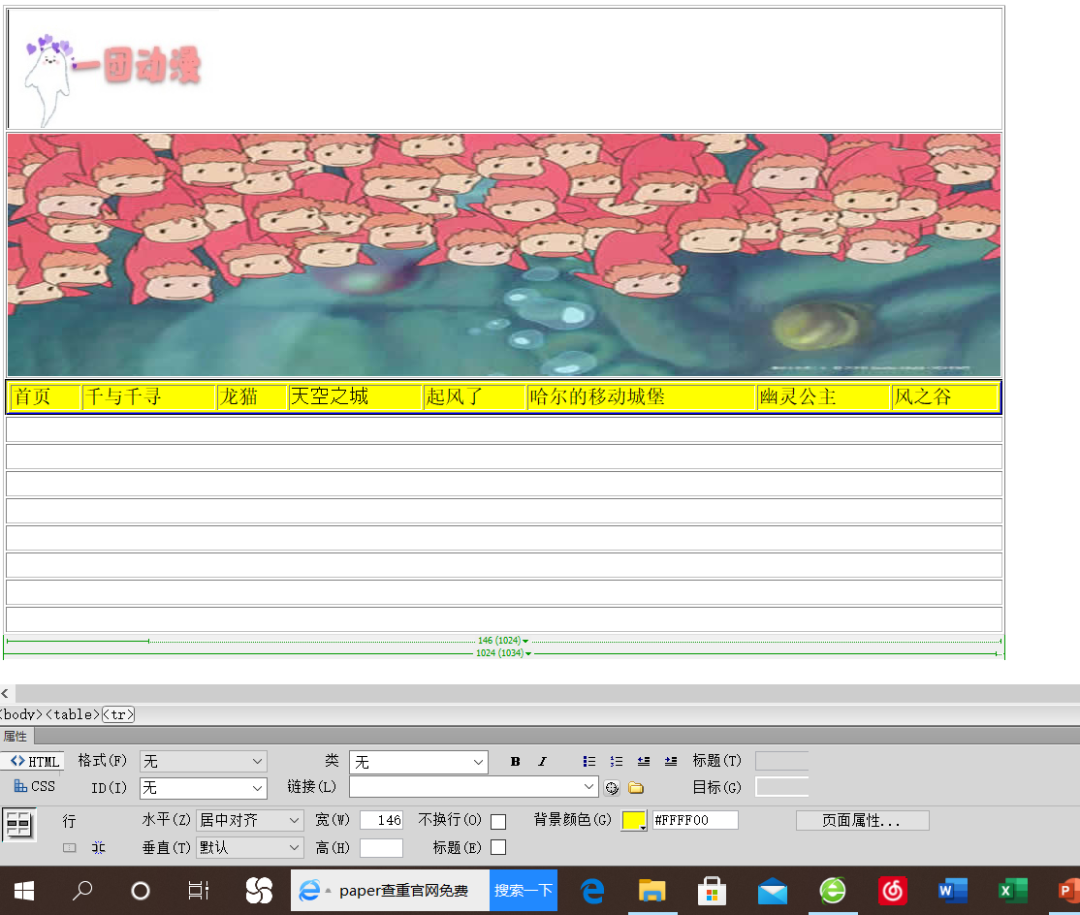Image resolution: width=1080 pixels, height=915 pixels.
Task: Click the split cell icon
Action: pos(98,847)
